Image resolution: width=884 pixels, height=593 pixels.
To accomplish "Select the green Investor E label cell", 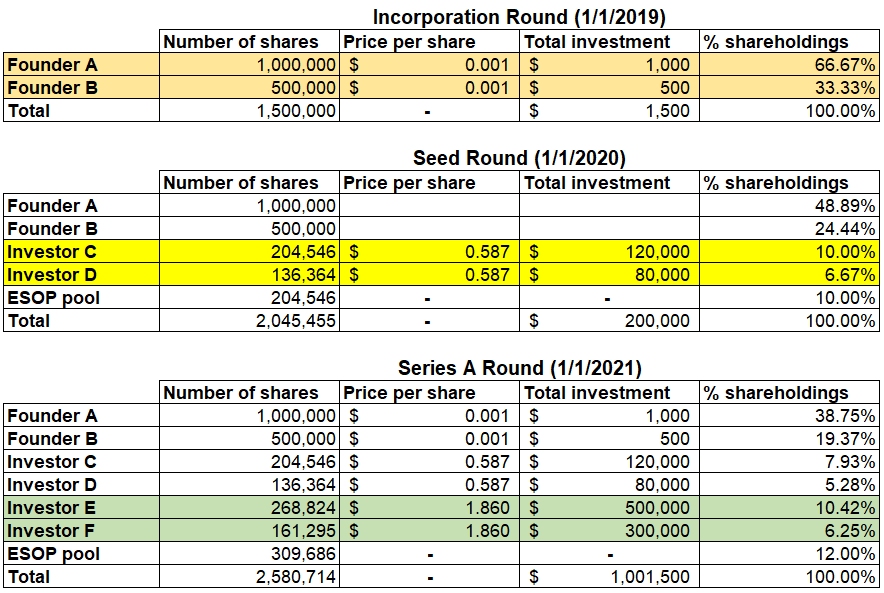I will [x=81, y=508].
